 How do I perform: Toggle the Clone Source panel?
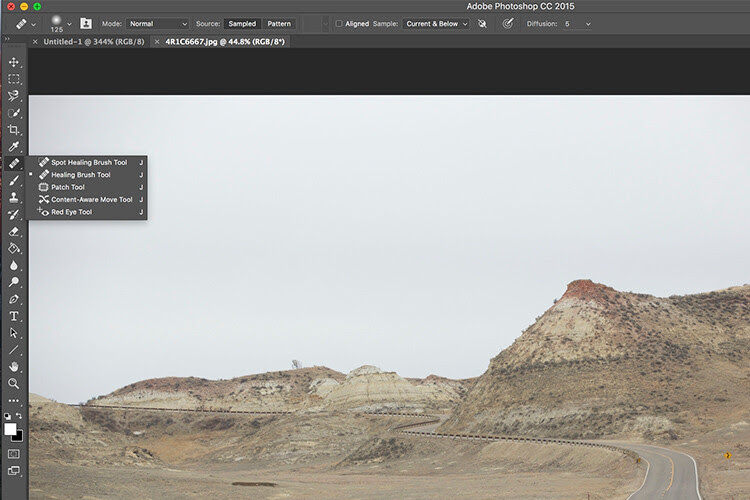(86, 23)
